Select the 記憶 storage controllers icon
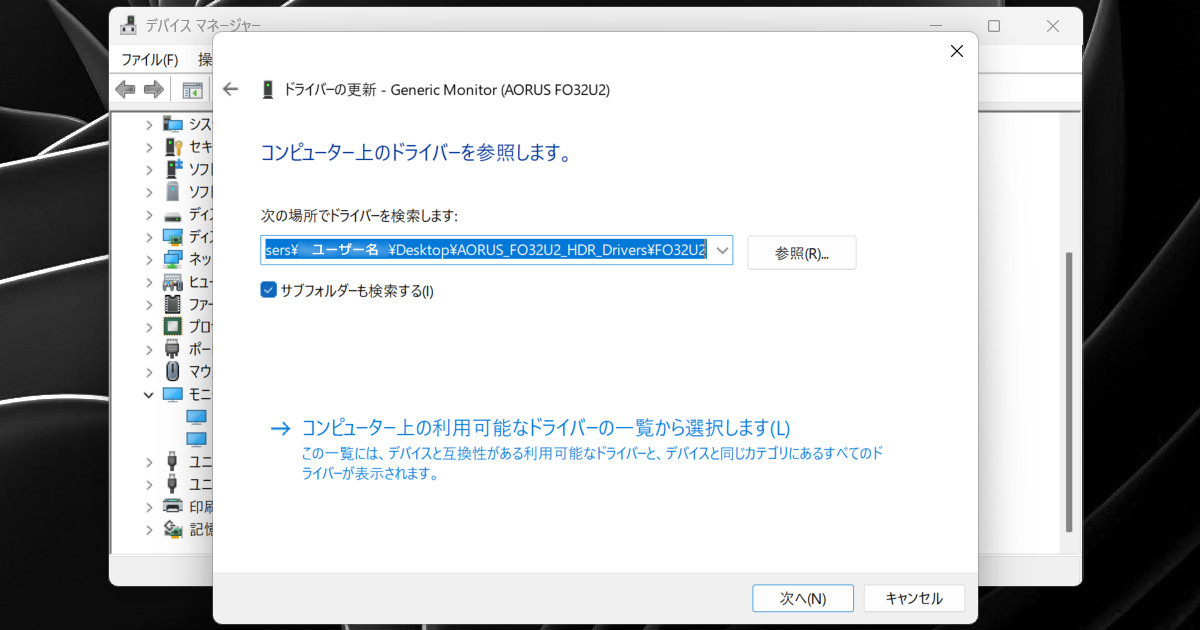 [x=173, y=529]
